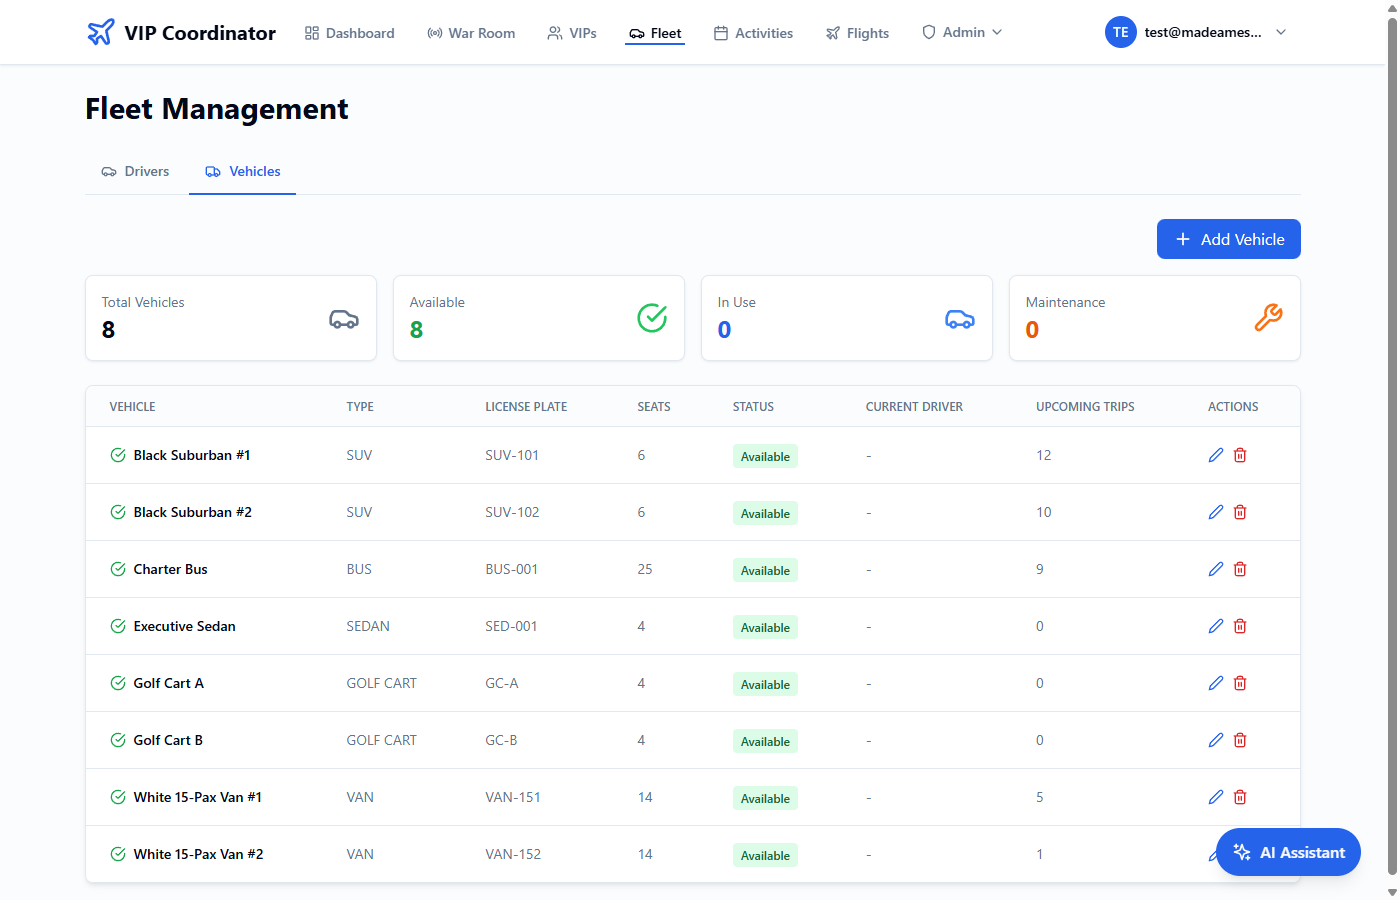
Task: Delete White 15-Pax Van #1 trash icon
Action: pyautogui.click(x=1240, y=797)
